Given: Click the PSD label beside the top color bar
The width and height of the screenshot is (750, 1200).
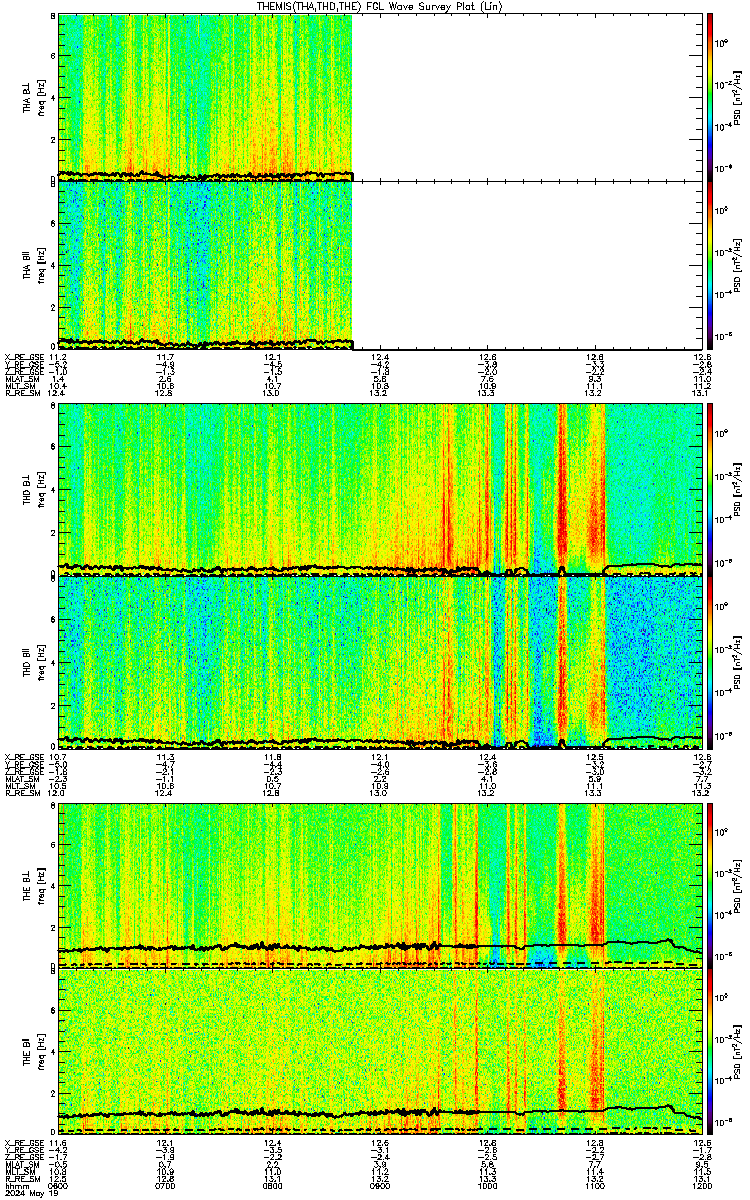Looking at the screenshot, I should pos(737,97).
